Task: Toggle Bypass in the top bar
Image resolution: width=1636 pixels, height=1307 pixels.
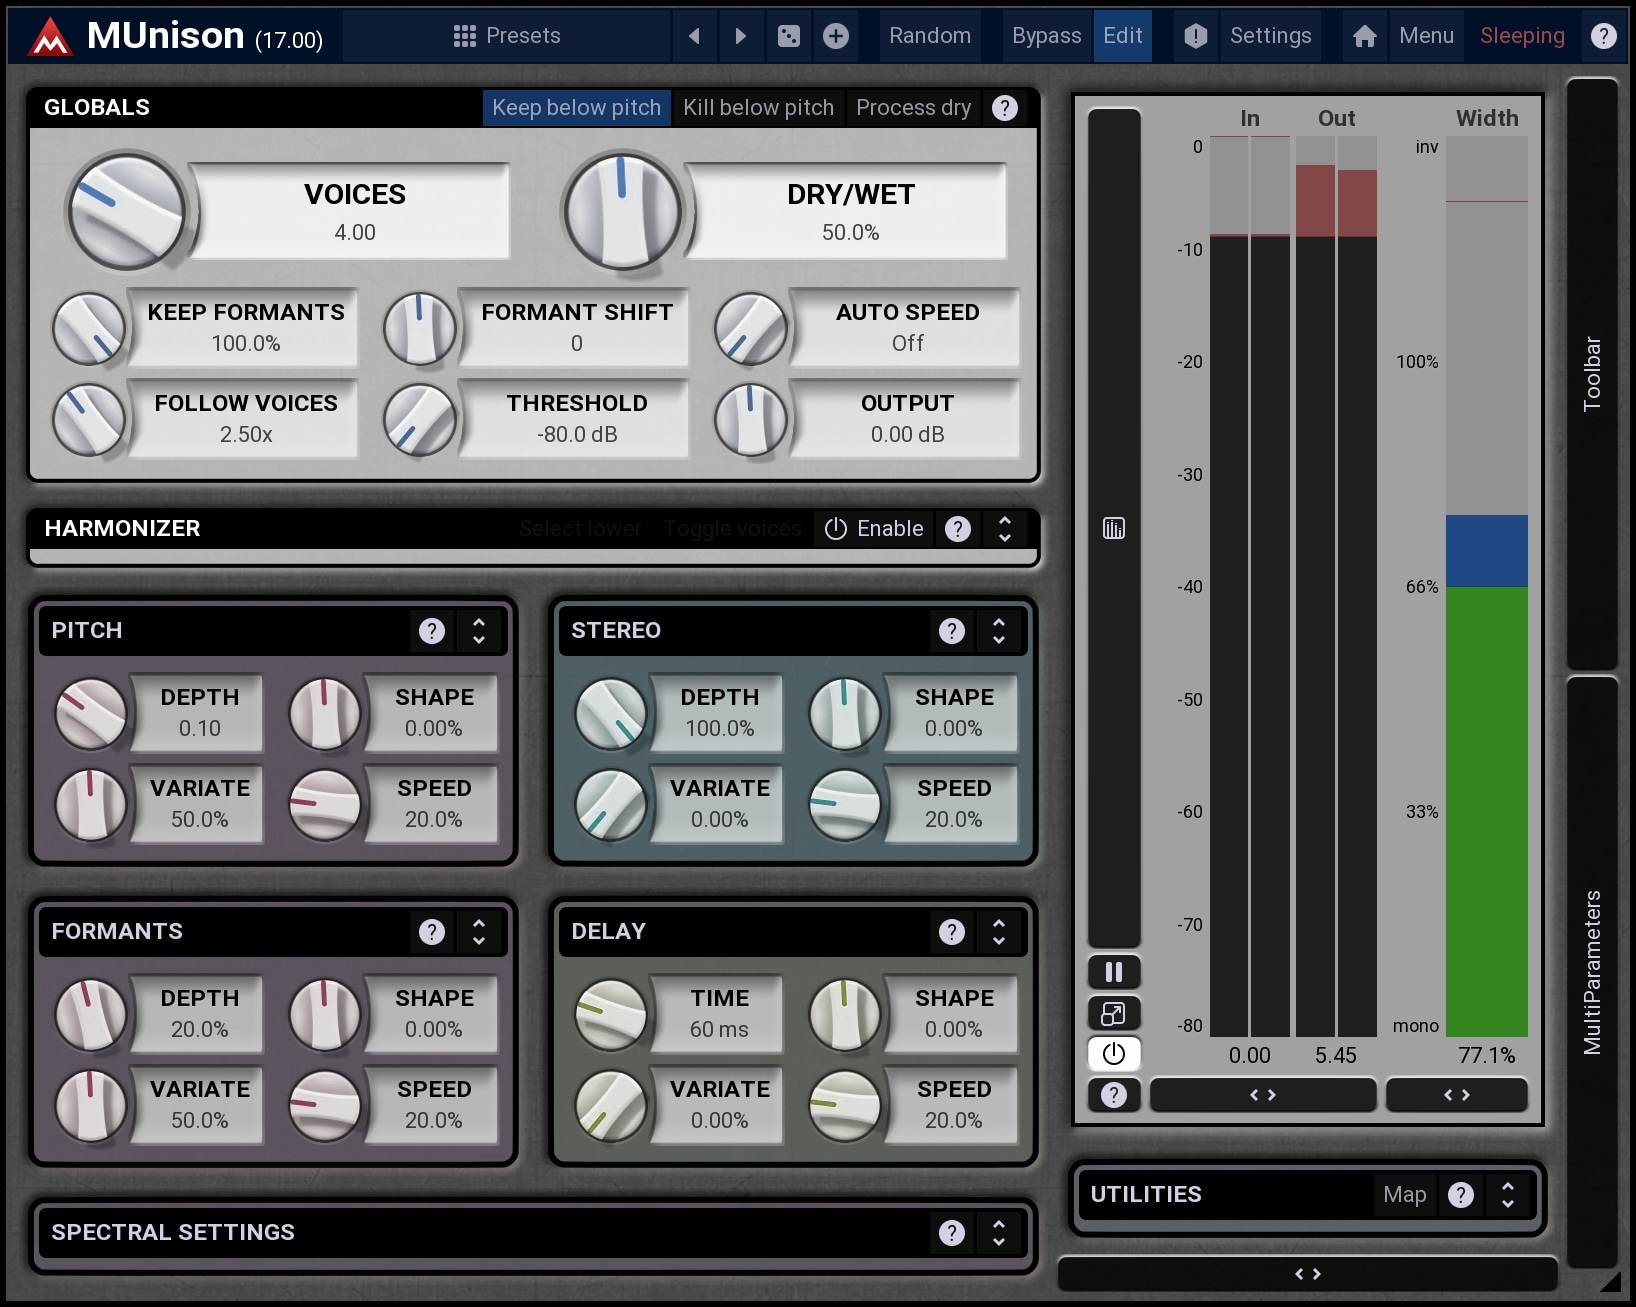Action: [1046, 36]
